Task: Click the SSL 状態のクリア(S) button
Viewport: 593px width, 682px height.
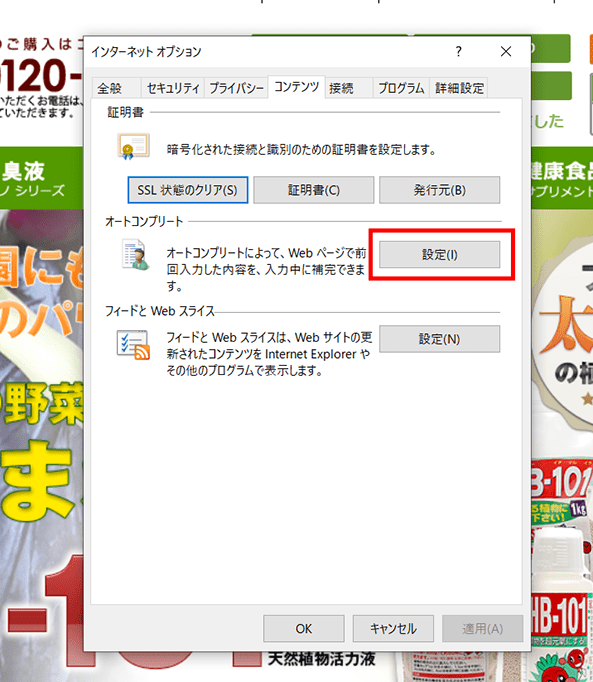Action: click(188, 190)
